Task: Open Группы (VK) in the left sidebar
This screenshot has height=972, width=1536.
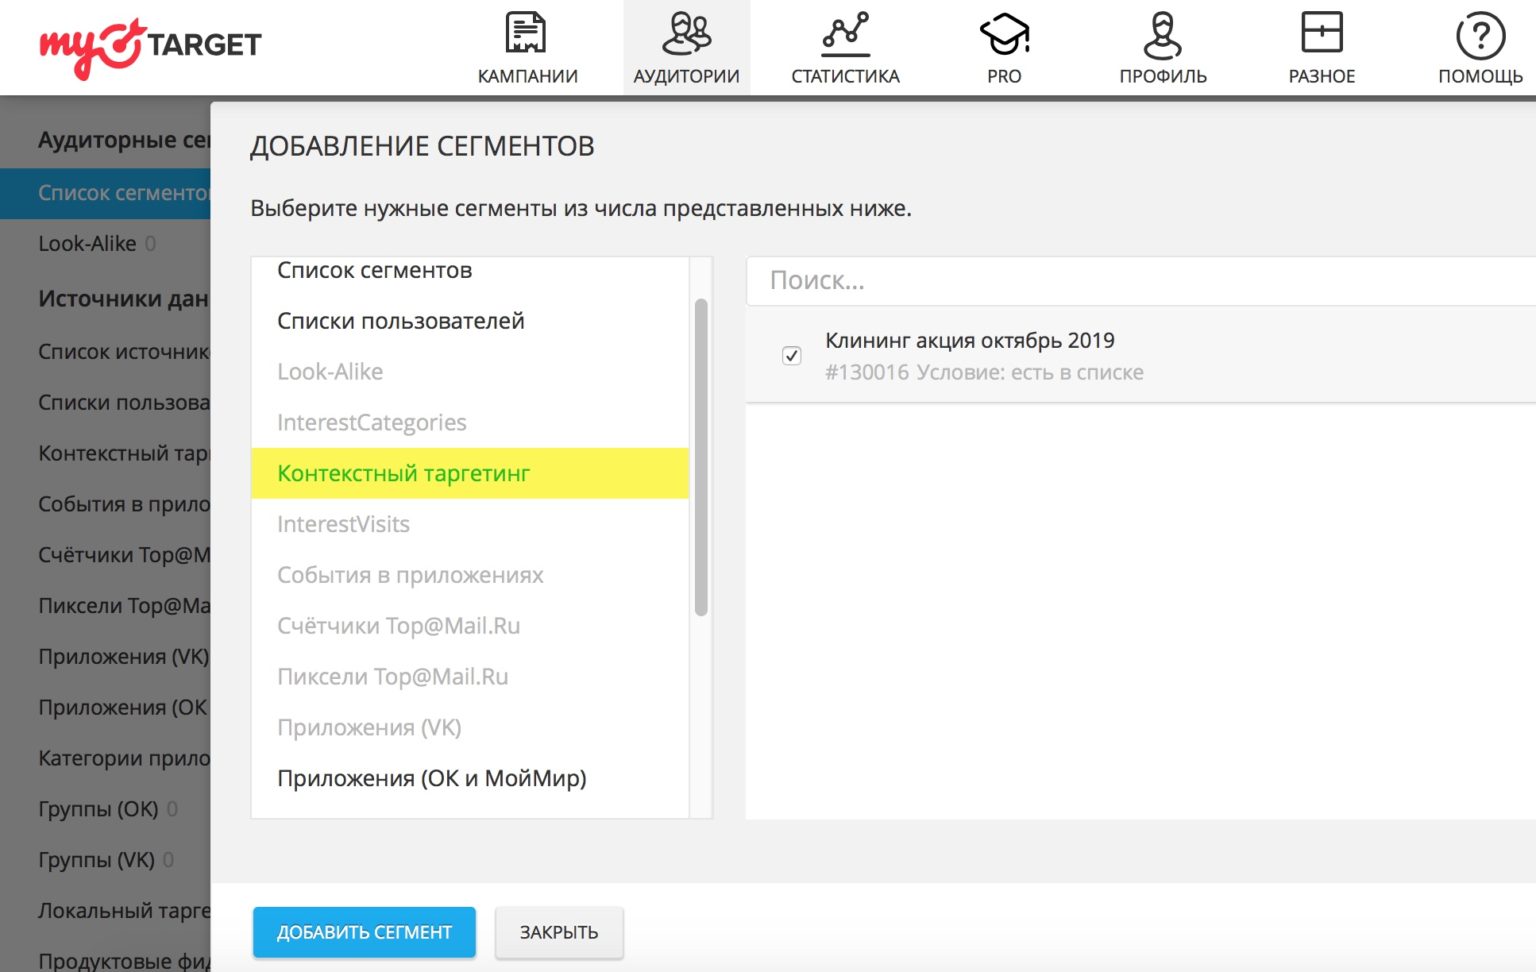Action: [x=96, y=860]
